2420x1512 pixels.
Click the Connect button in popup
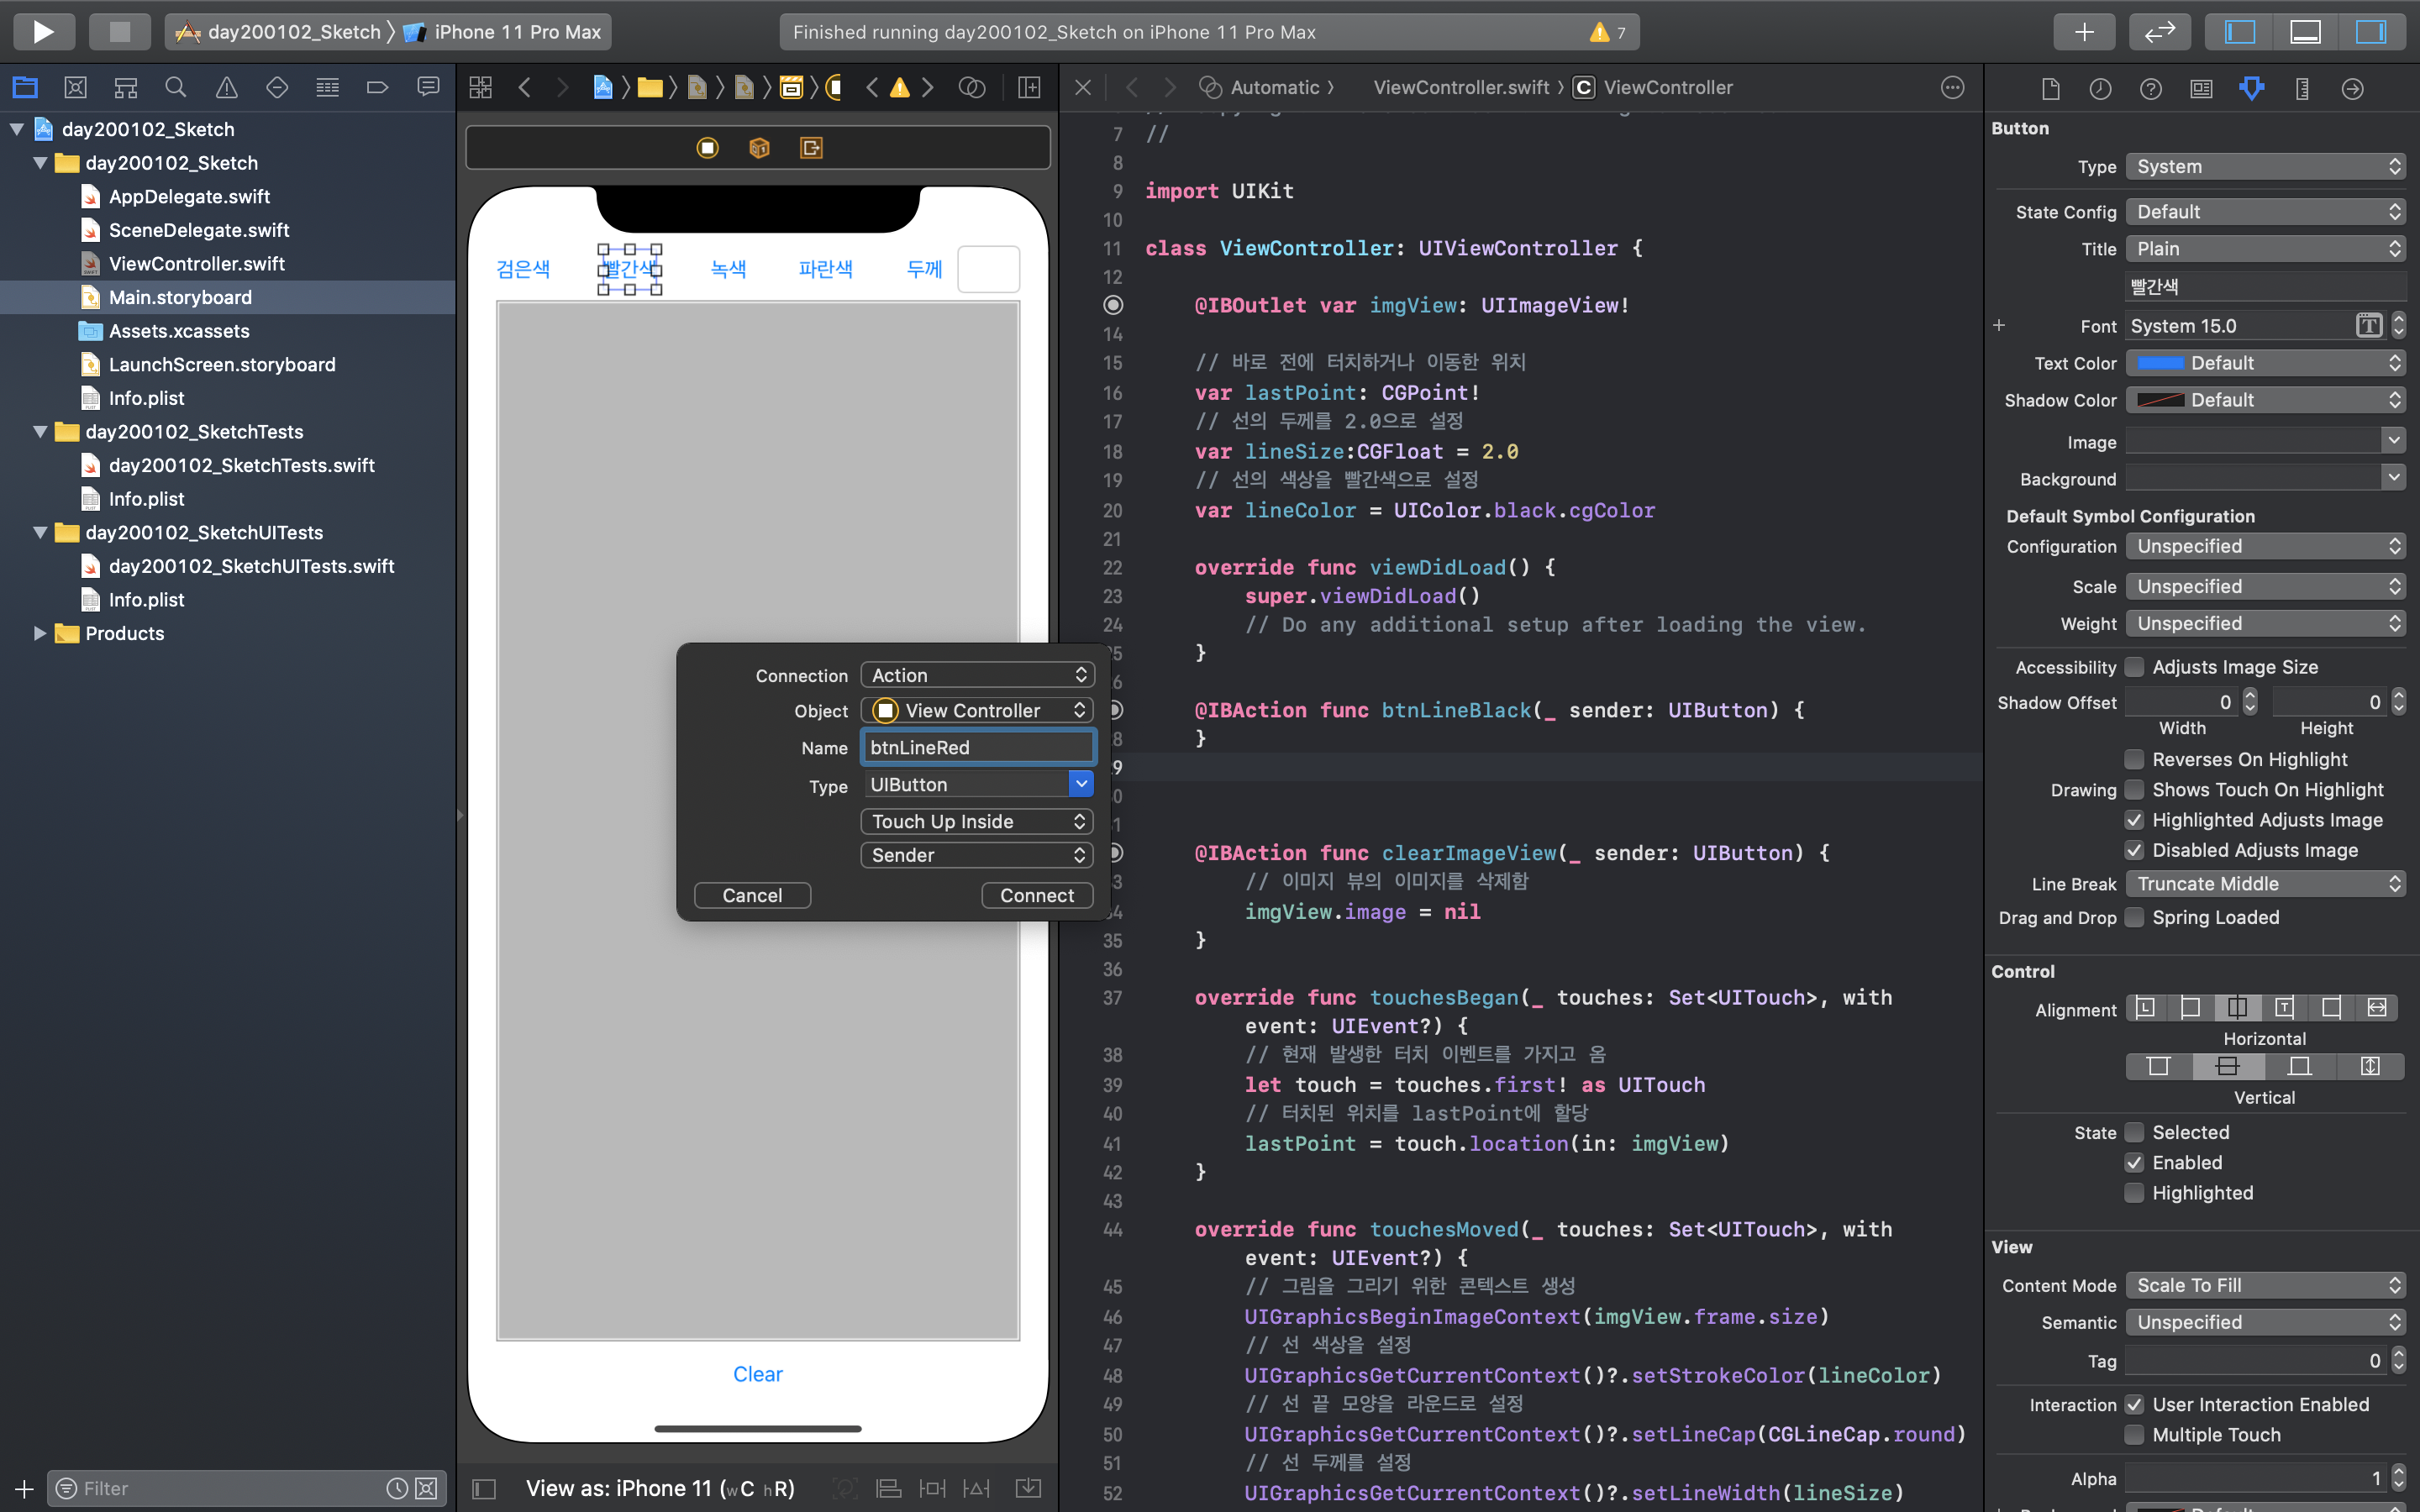(1036, 895)
